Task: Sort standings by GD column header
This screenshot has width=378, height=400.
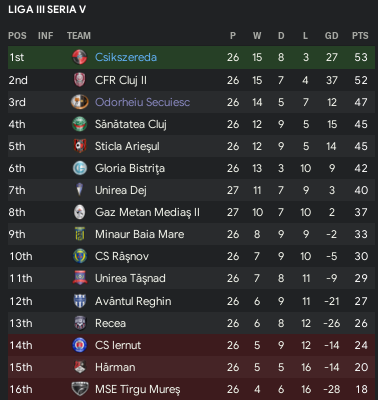Action: (x=331, y=36)
